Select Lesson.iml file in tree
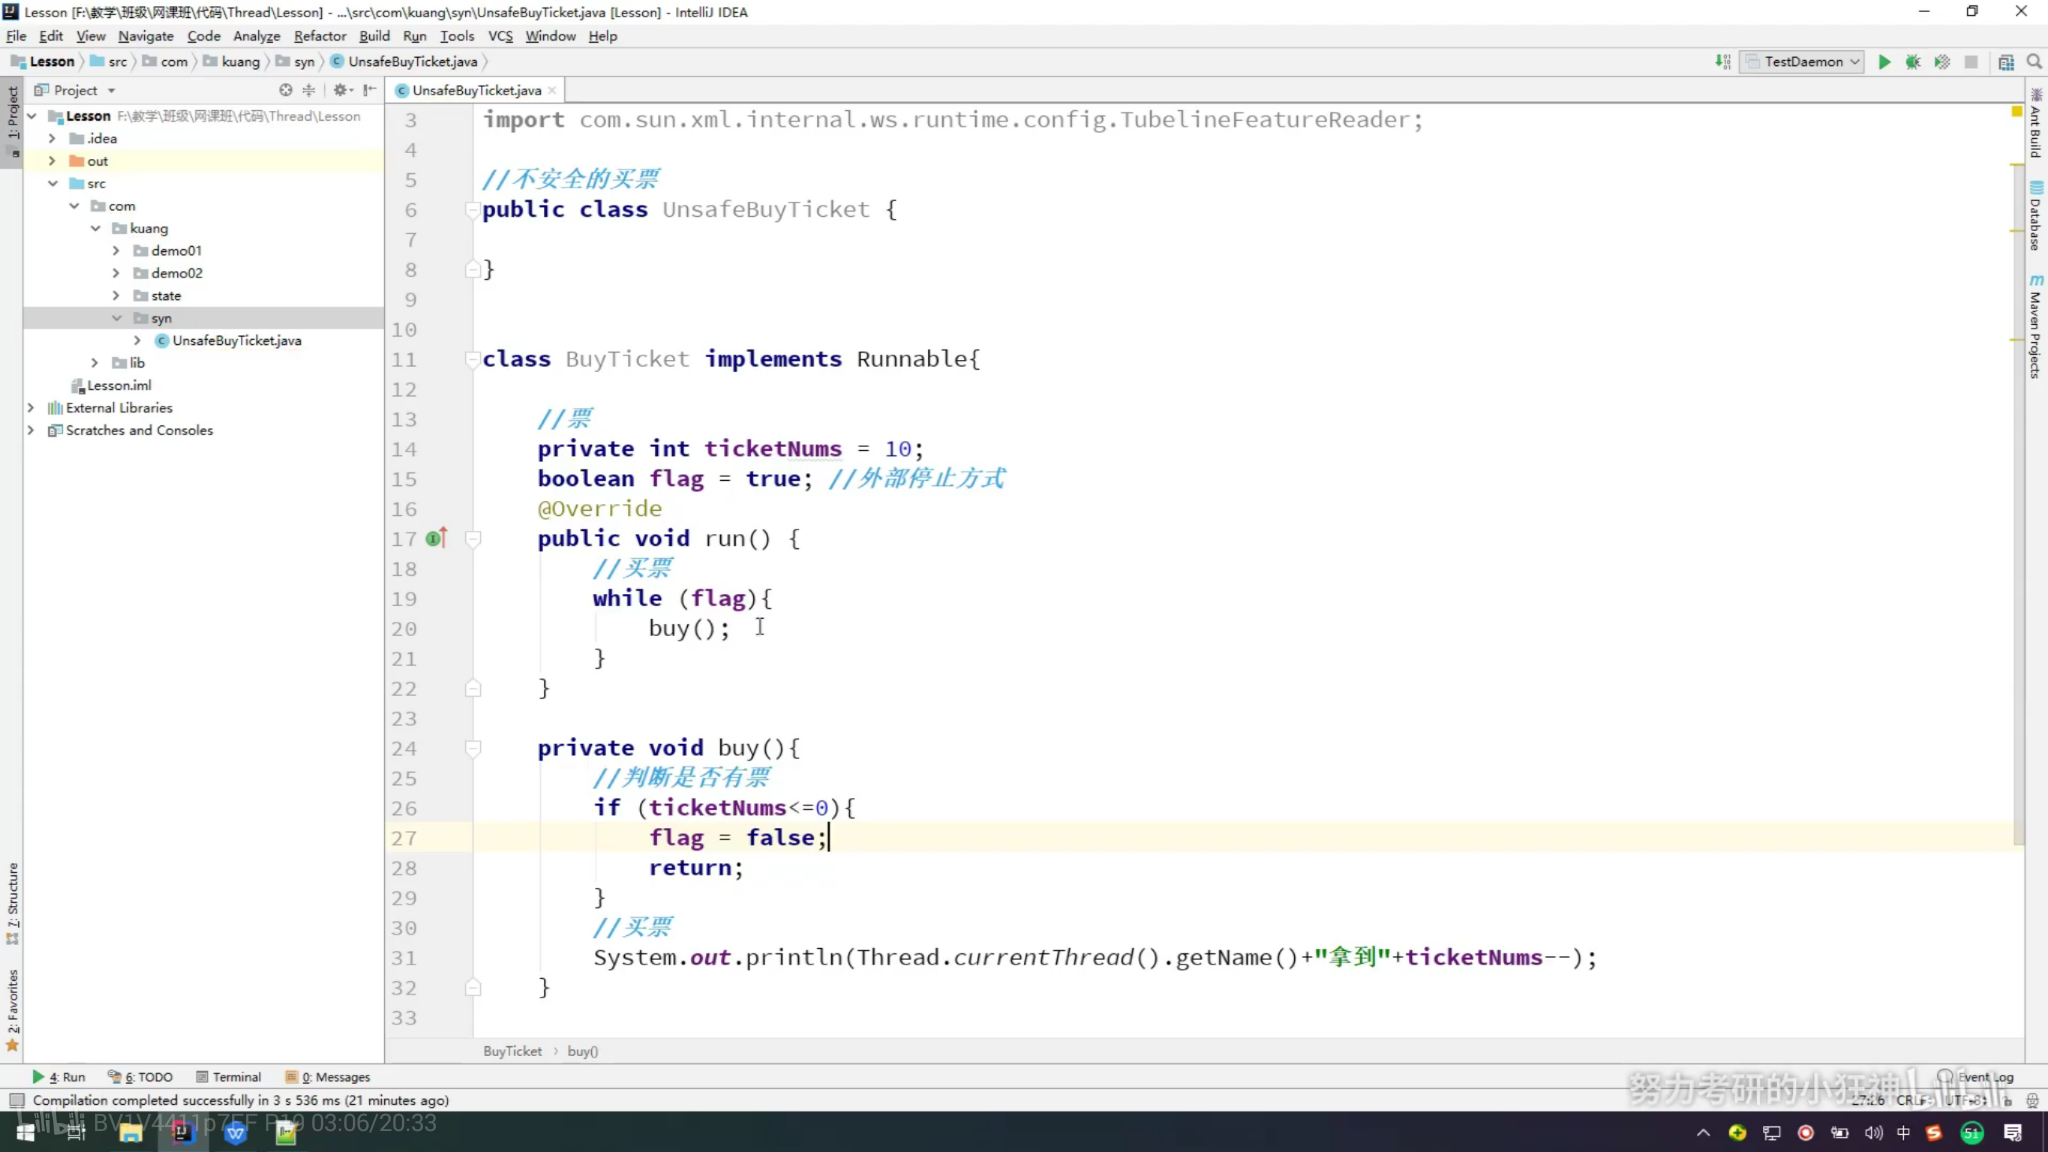The height and width of the screenshot is (1152, 2048). [x=119, y=386]
